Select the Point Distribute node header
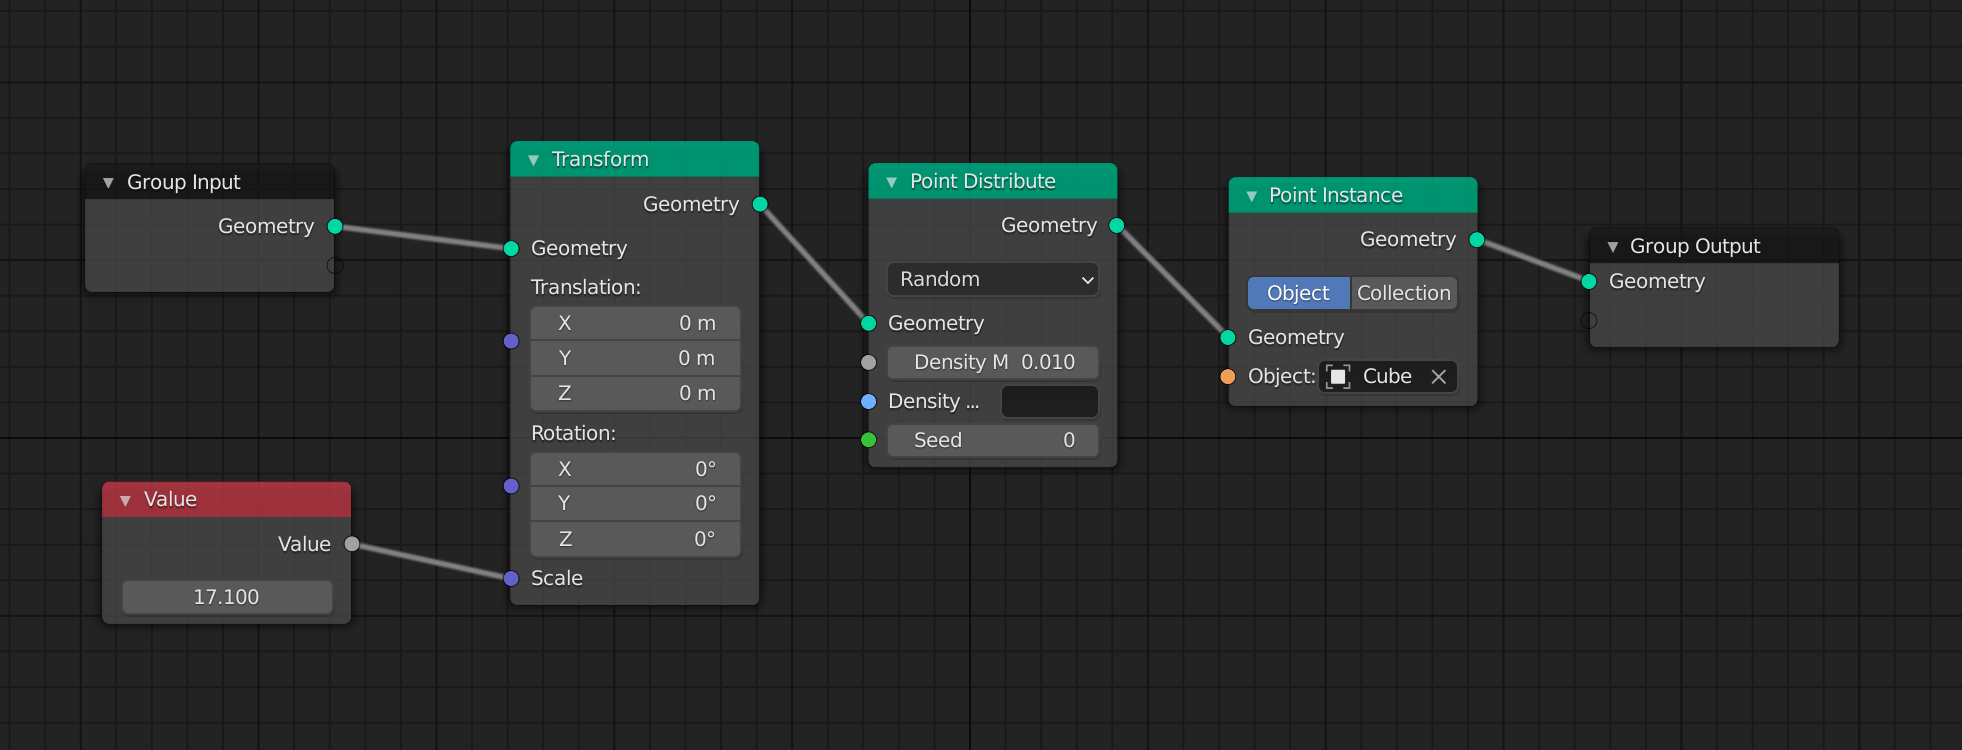This screenshot has width=1962, height=750. pyautogui.click(x=993, y=181)
